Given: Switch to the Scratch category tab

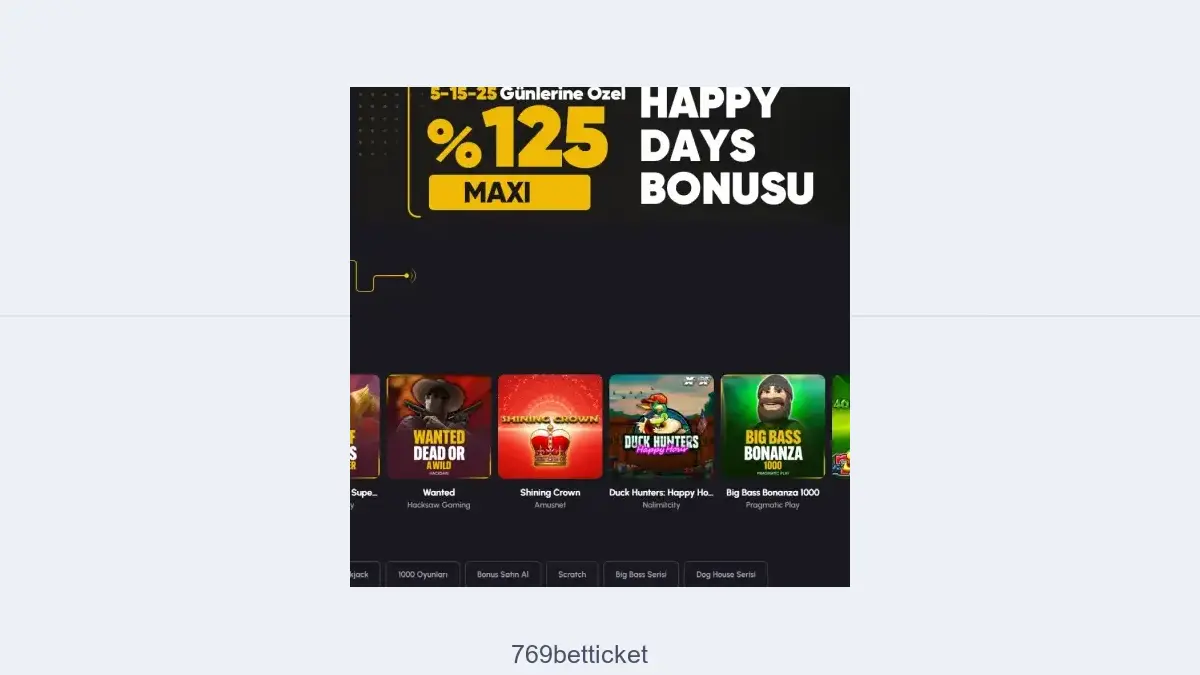Looking at the screenshot, I should 572,574.
